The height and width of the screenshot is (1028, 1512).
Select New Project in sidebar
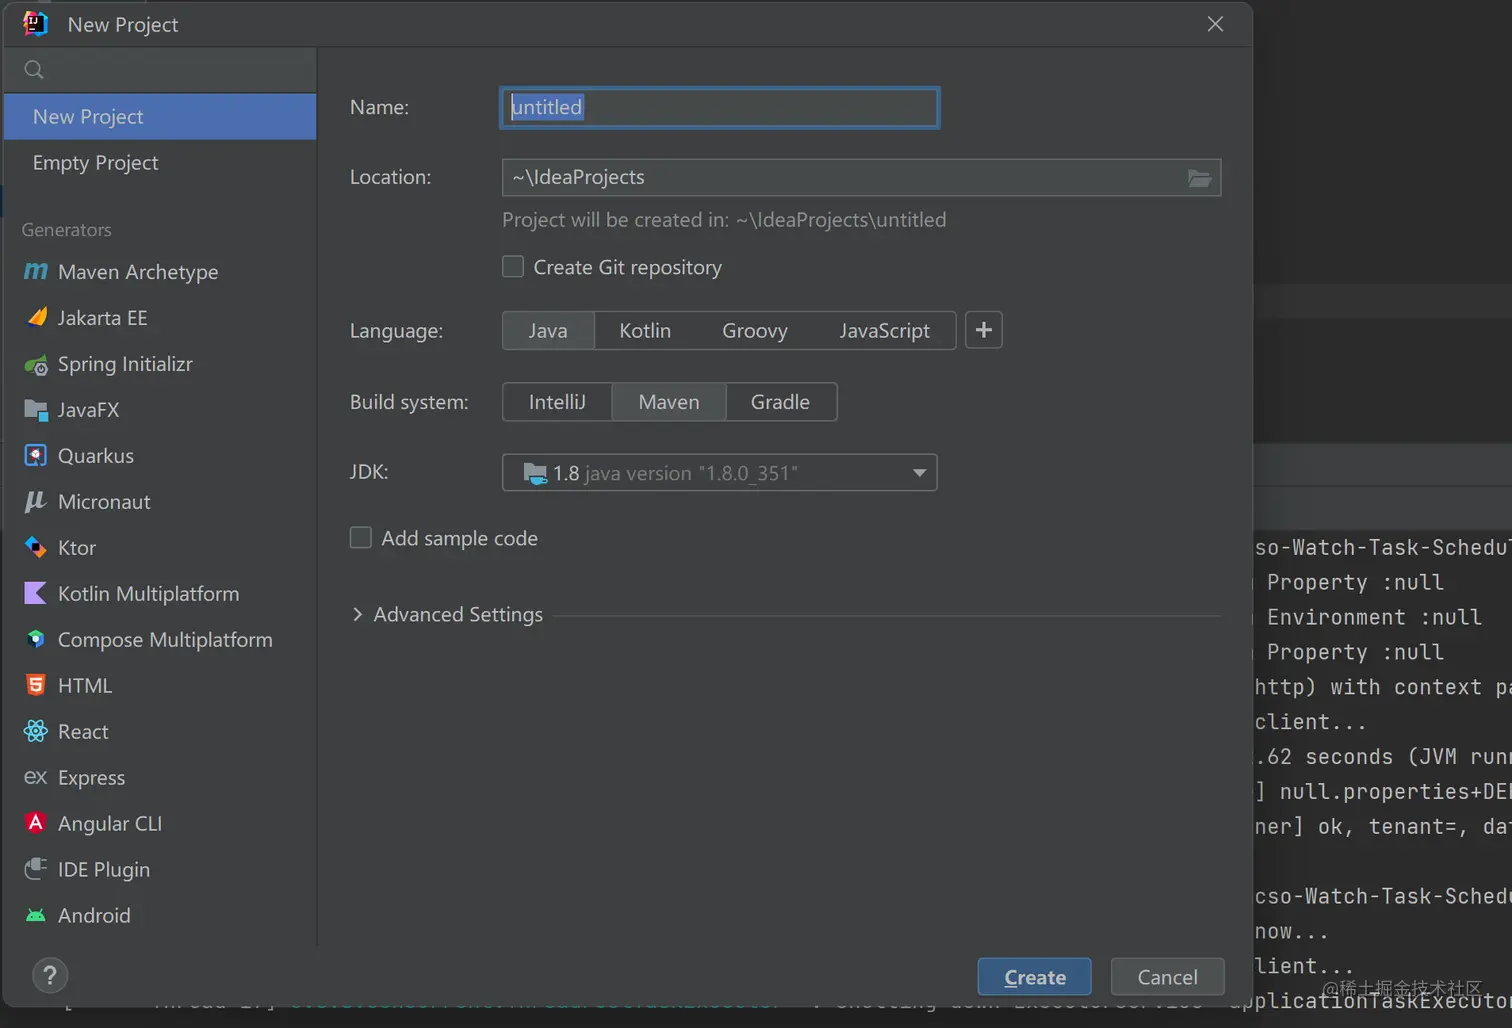click(88, 117)
